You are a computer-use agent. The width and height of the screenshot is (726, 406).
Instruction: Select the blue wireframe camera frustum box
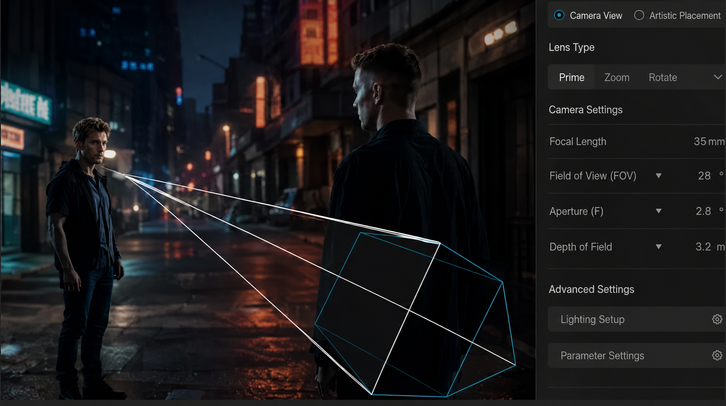point(414,315)
